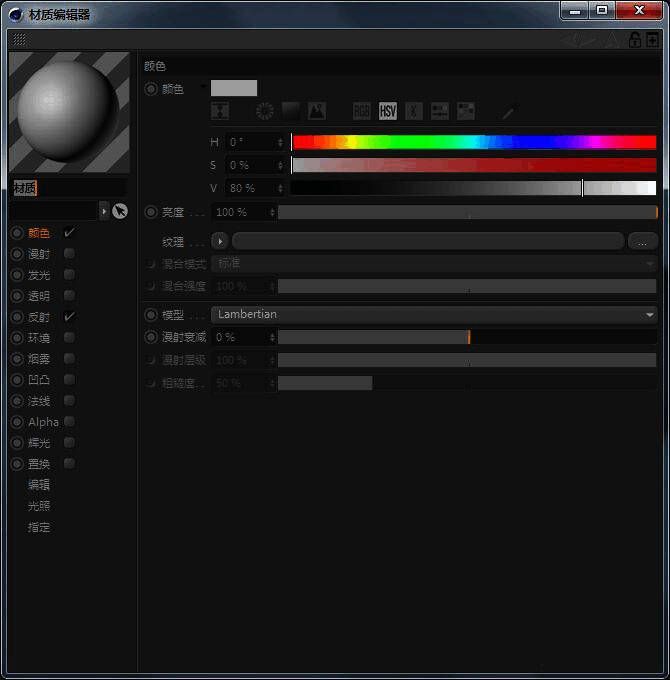Open the color swatches mode icon
Image resolution: width=670 pixels, height=680 pixels.
[466, 111]
